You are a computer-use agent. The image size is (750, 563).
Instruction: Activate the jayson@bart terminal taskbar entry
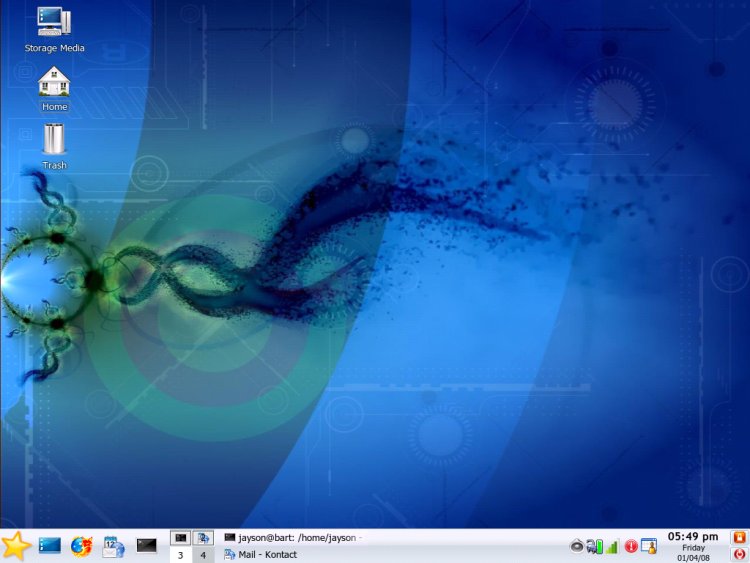293,538
